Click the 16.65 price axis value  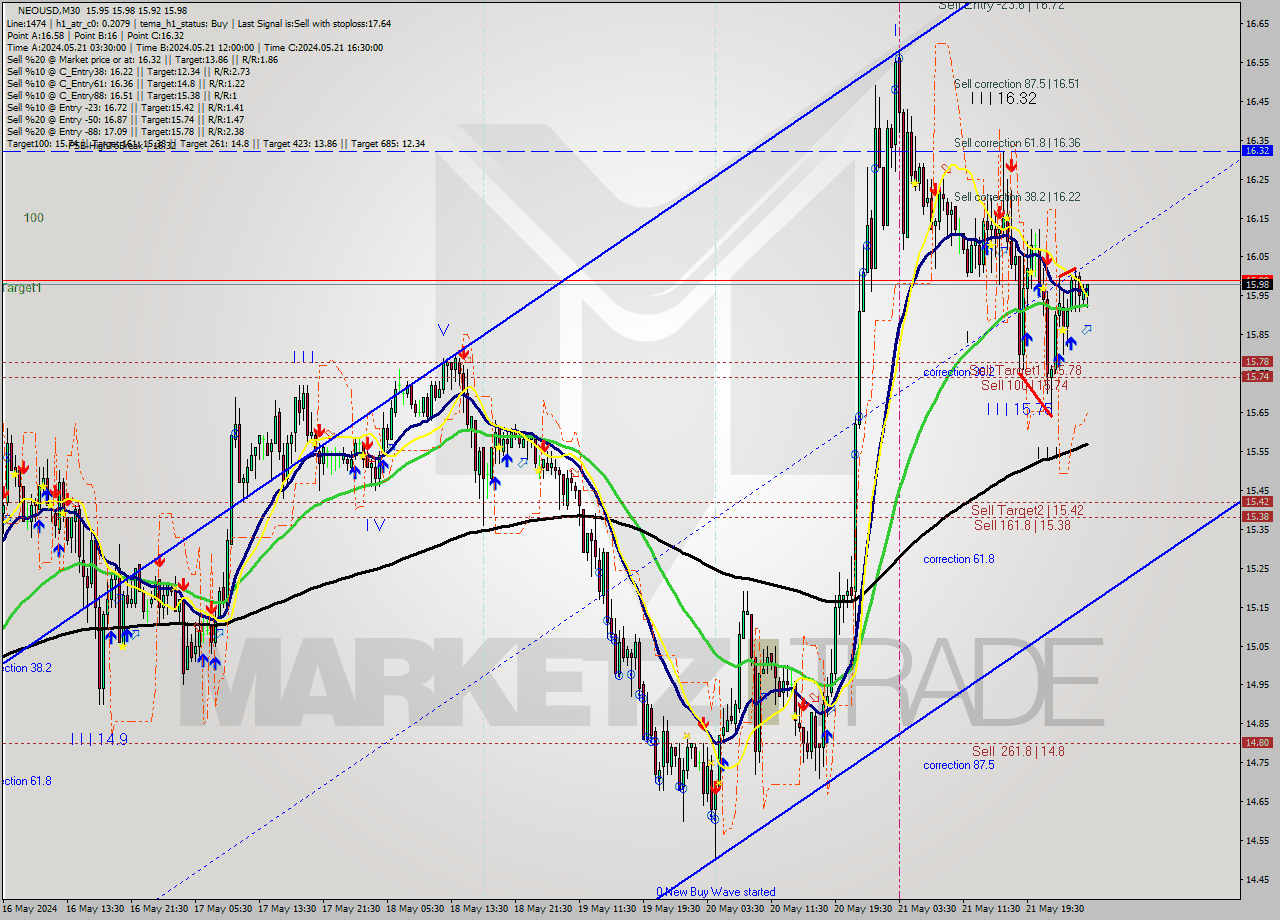pyautogui.click(x=1256, y=23)
